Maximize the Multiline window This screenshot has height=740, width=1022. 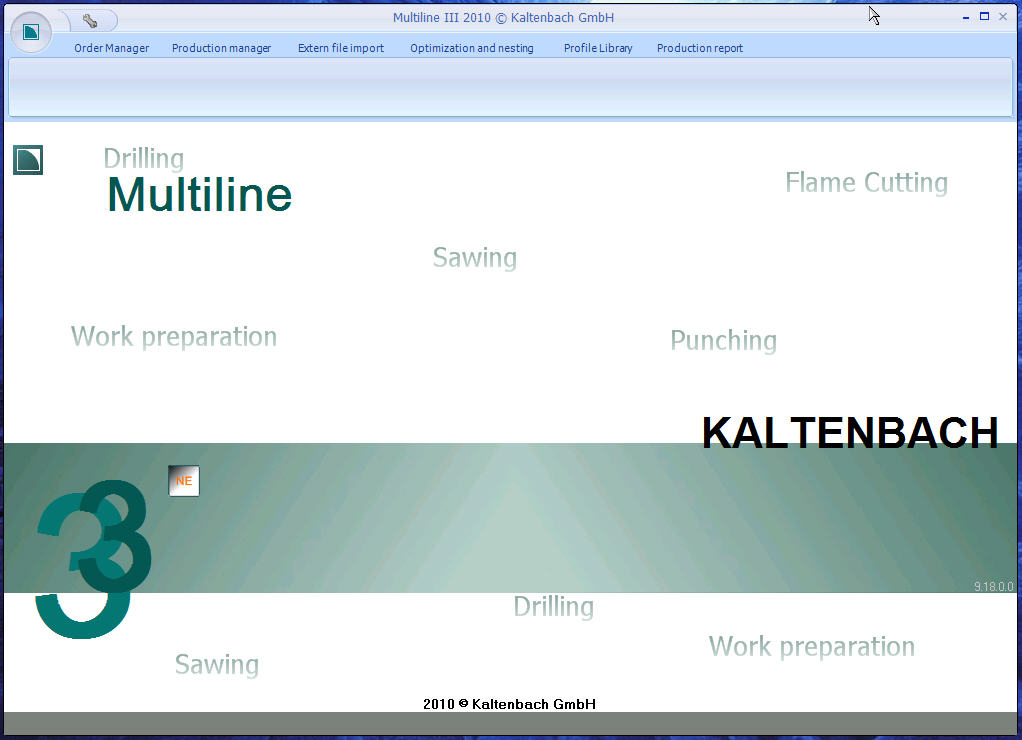point(984,16)
